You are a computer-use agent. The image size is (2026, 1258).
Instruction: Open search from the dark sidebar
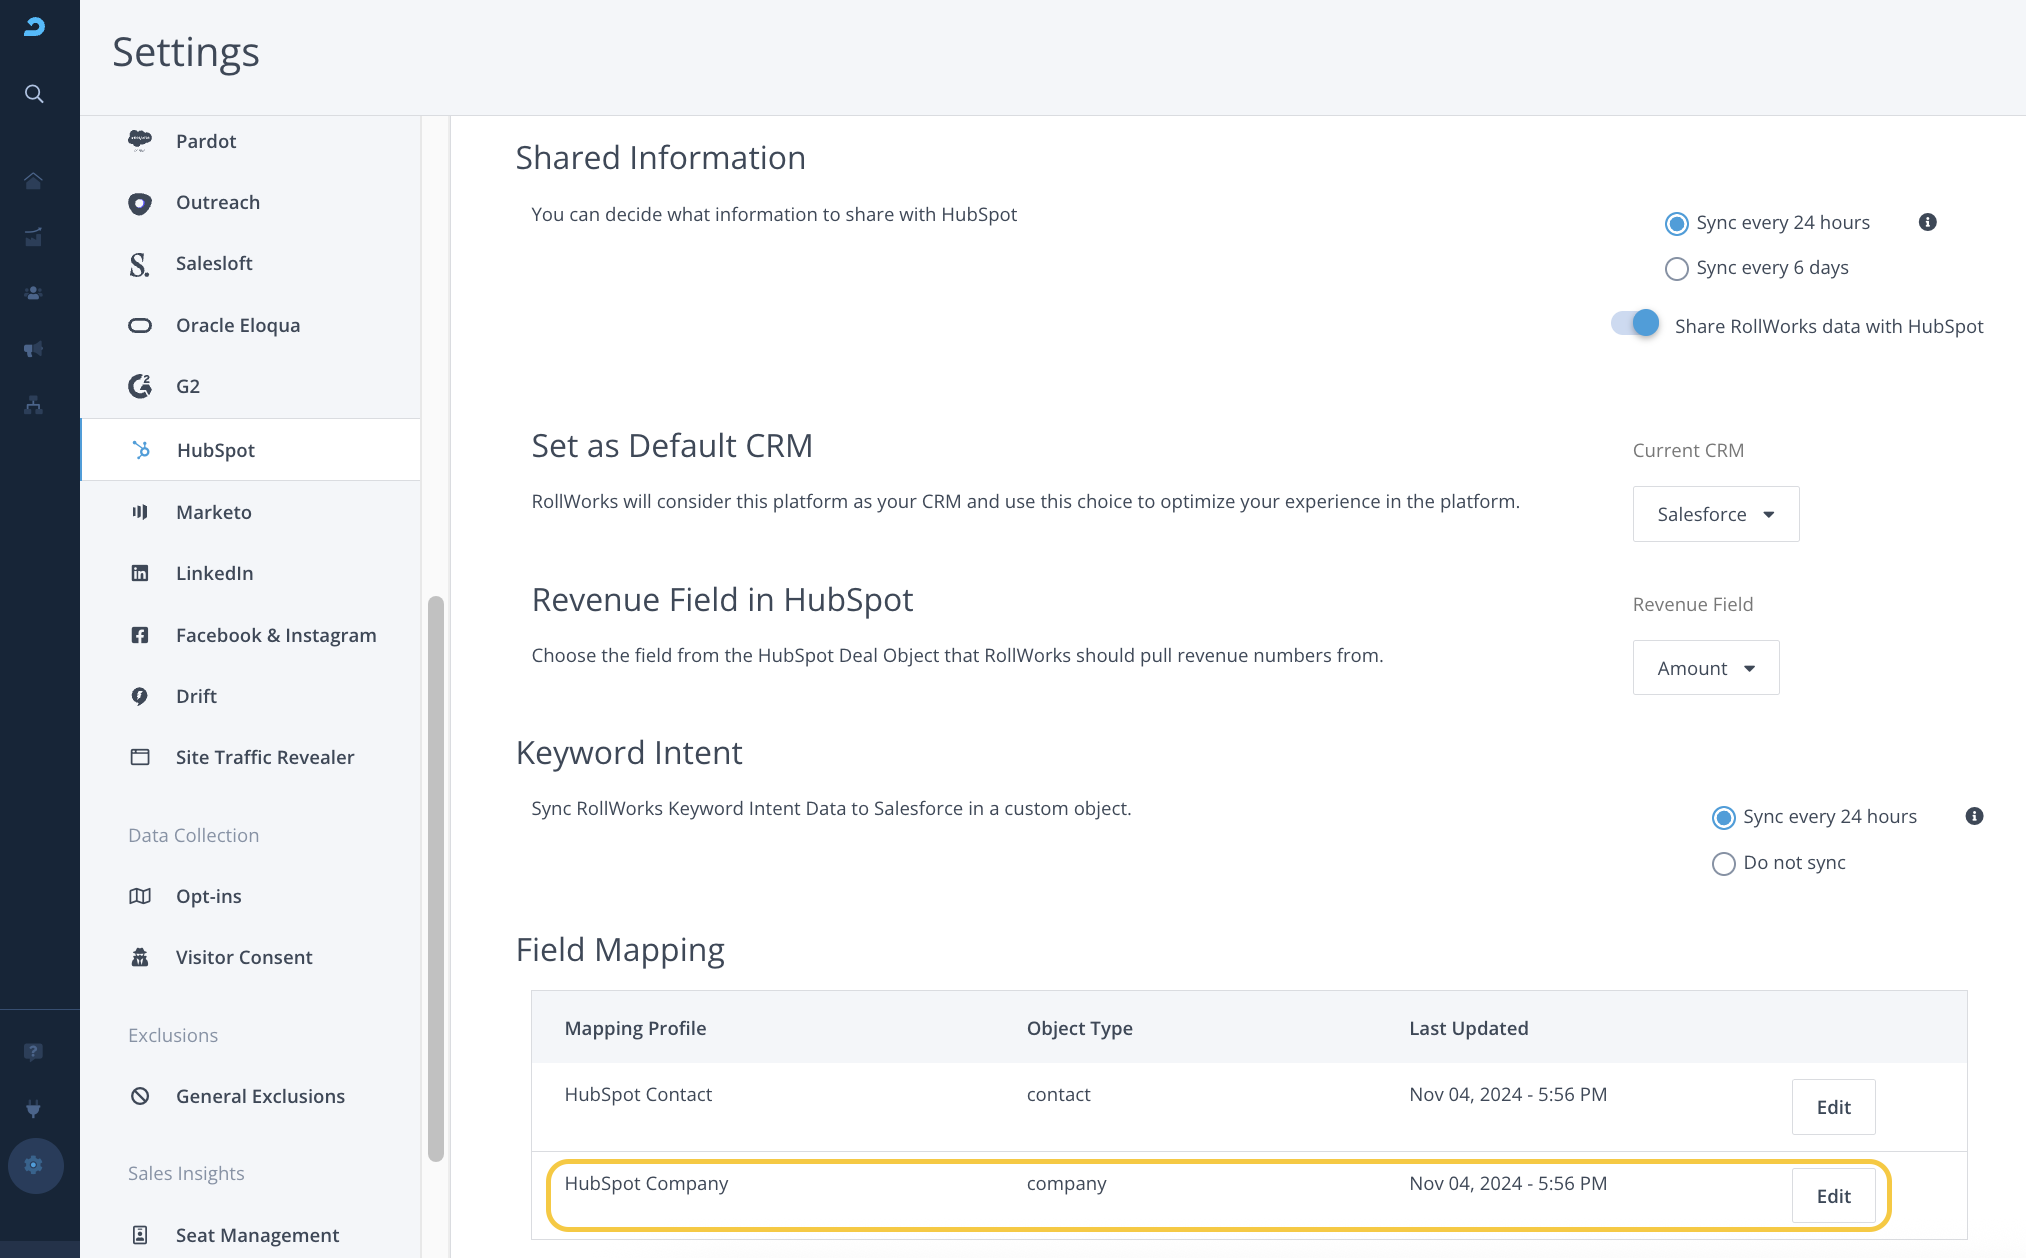[x=34, y=94]
